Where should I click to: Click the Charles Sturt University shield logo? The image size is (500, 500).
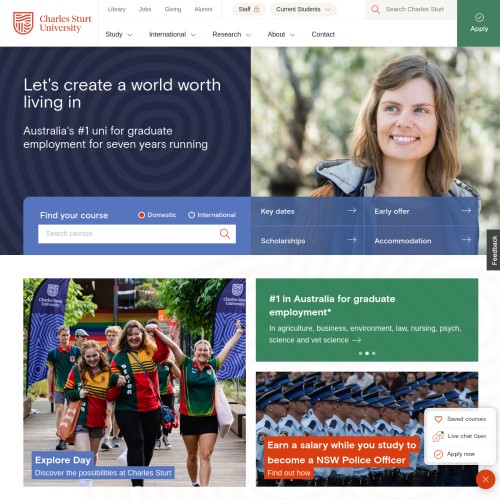click(x=23, y=23)
